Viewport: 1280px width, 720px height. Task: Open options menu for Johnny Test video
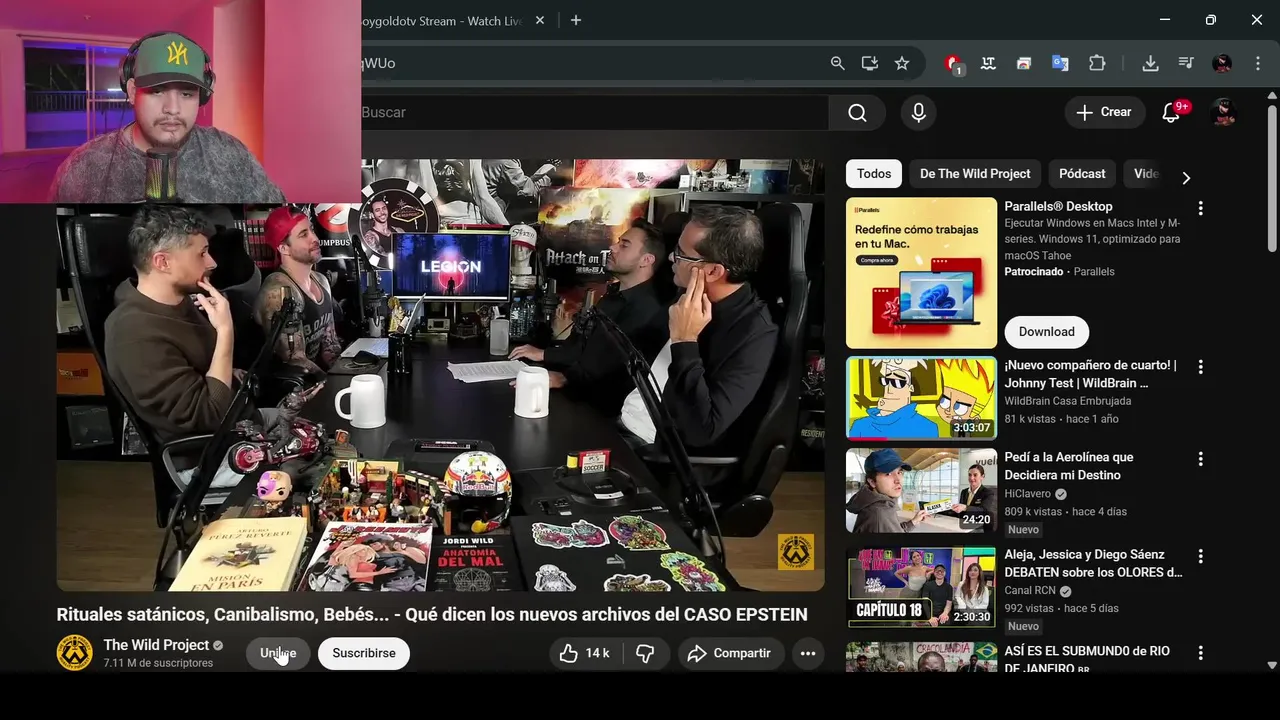coord(1200,367)
